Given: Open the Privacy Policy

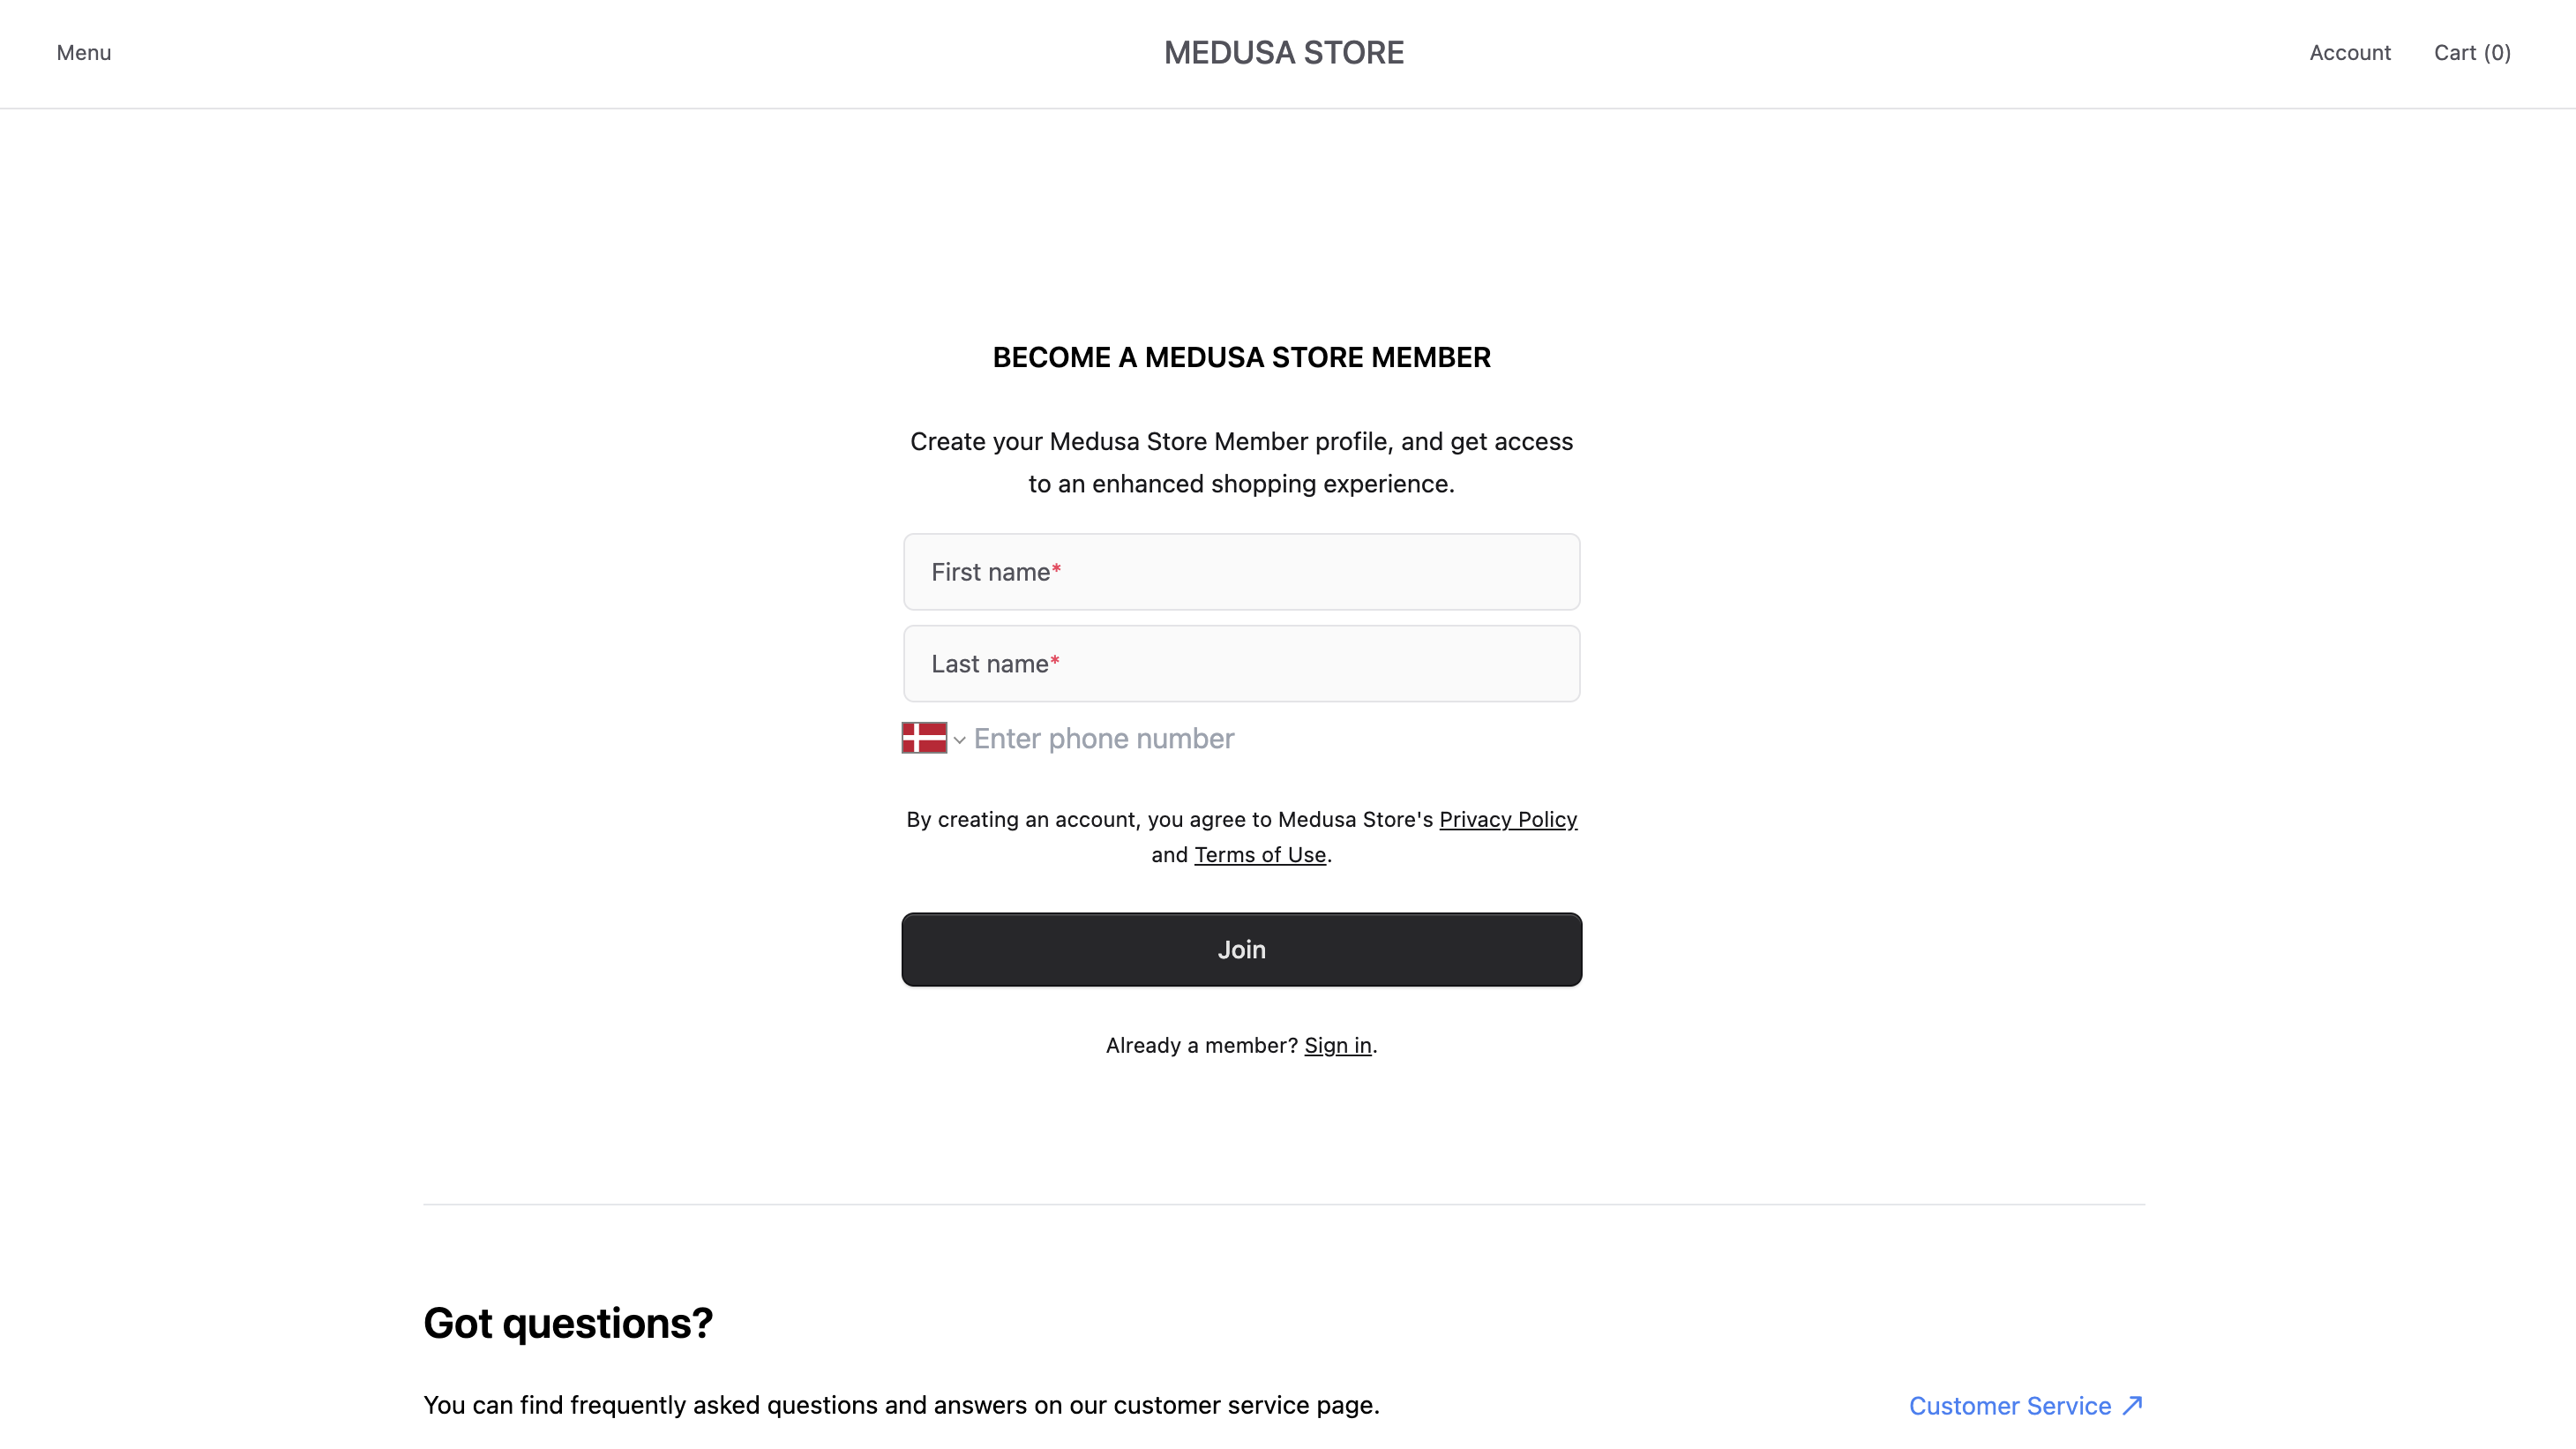Looking at the screenshot, I should 1507,819.
